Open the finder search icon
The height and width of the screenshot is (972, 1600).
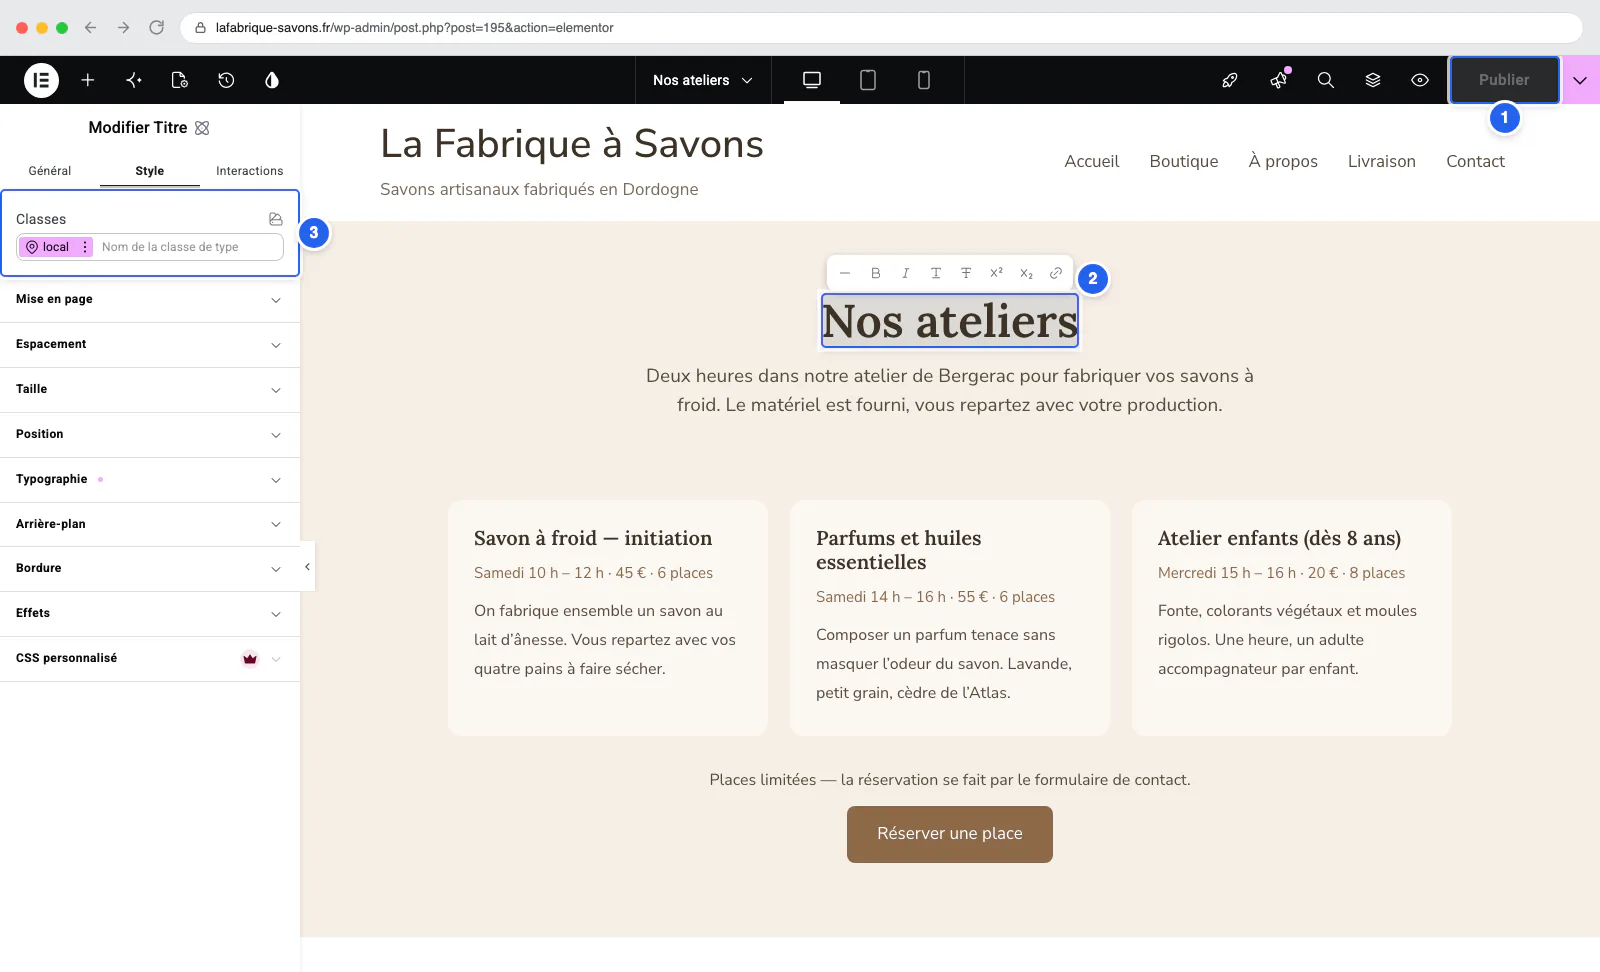pos(1326,80)
